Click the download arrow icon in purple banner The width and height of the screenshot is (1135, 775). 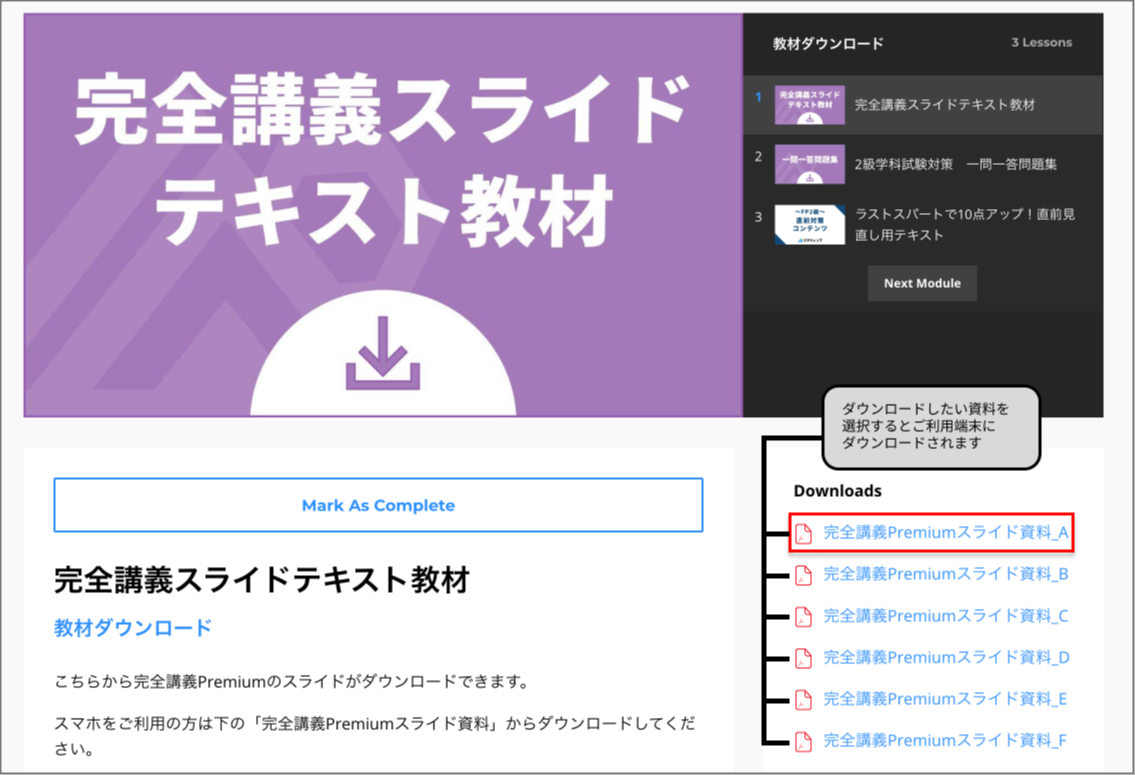click(x=383, y=353)
